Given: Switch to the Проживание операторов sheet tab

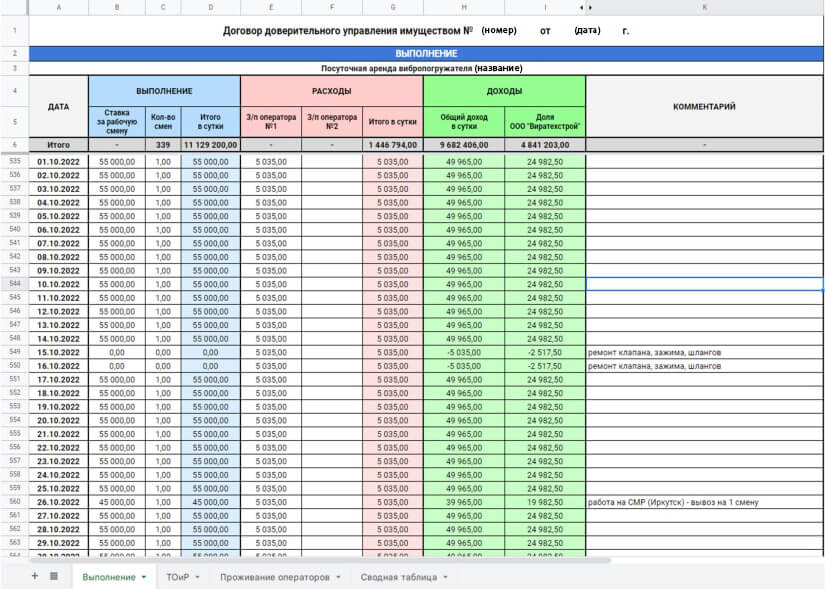Looking at the screenshot, I should (x=275, y=577).
